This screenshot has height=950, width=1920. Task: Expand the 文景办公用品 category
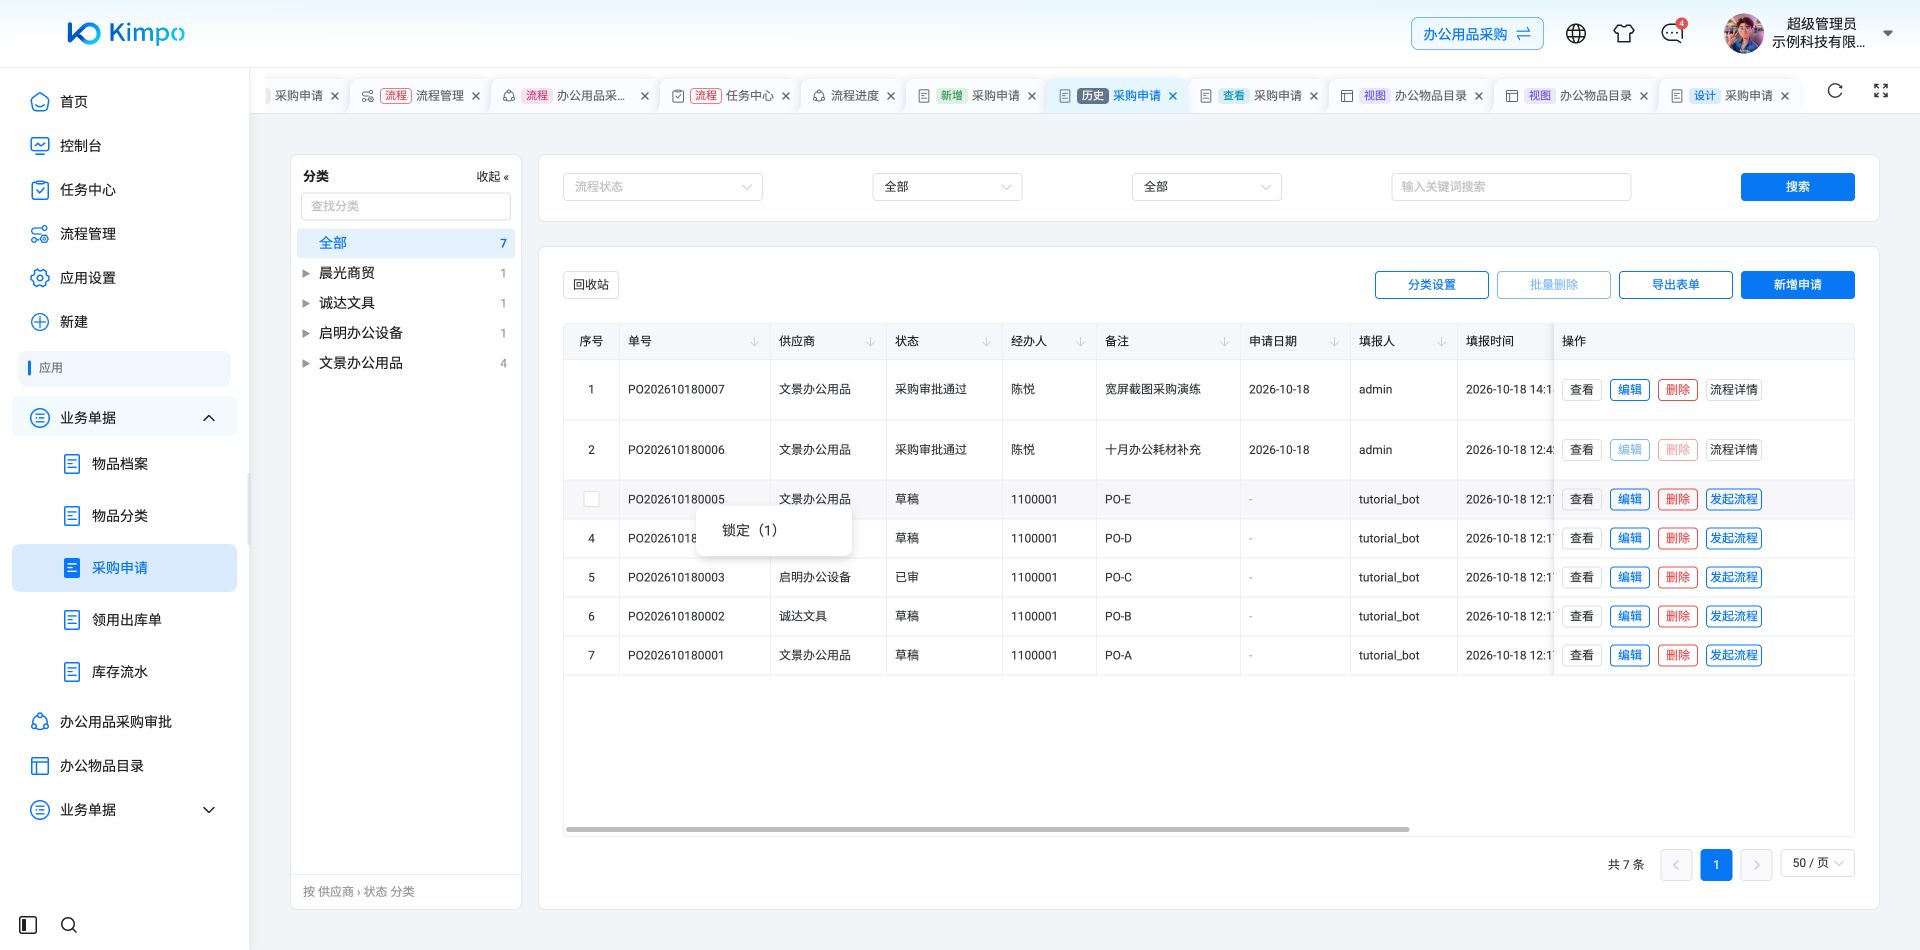pyautogui.click(x=306, y=363)
